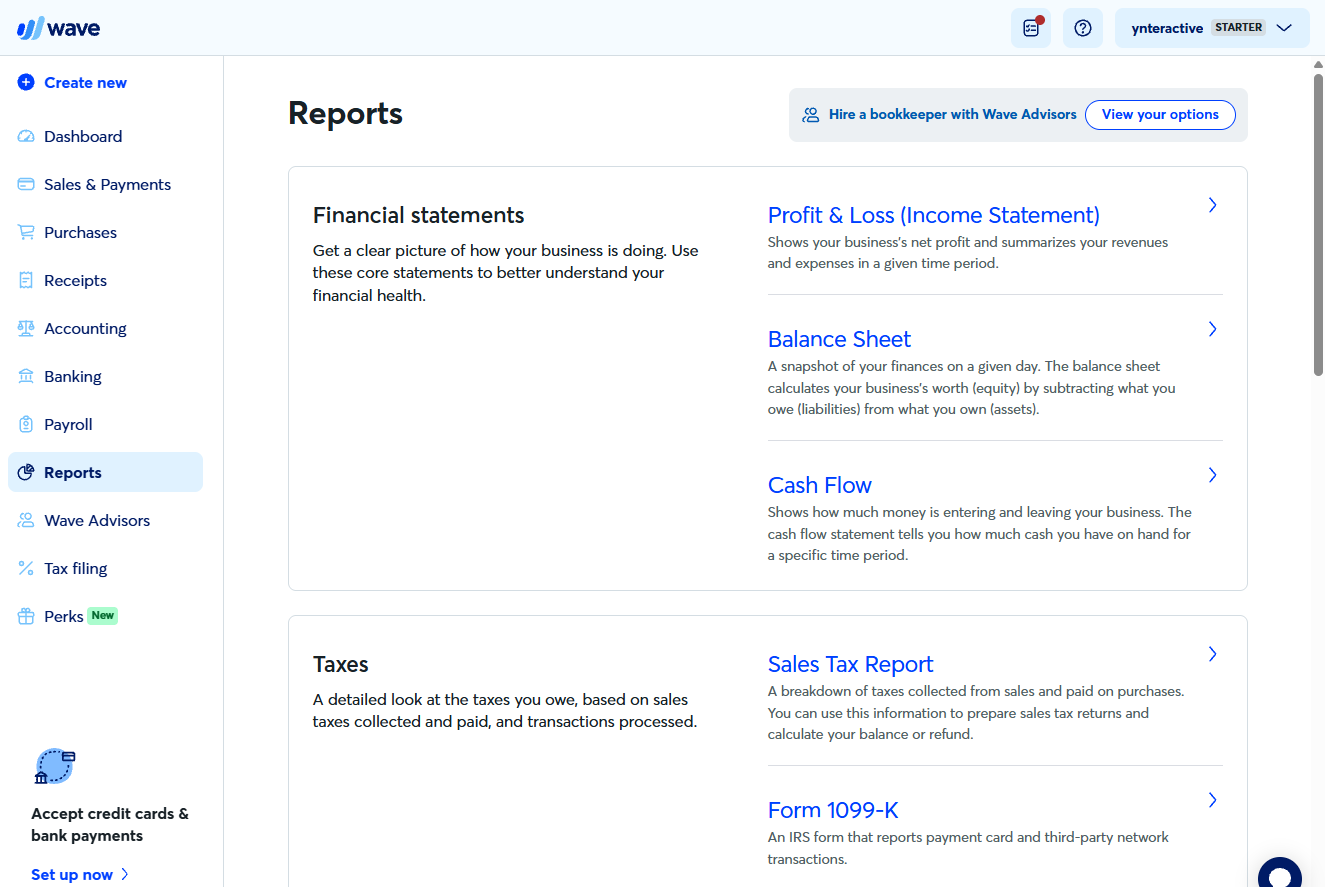The height and width of the screenshot is (887, 1325).
Task: Click View your options button
Action: click(x=1160, y=115)
